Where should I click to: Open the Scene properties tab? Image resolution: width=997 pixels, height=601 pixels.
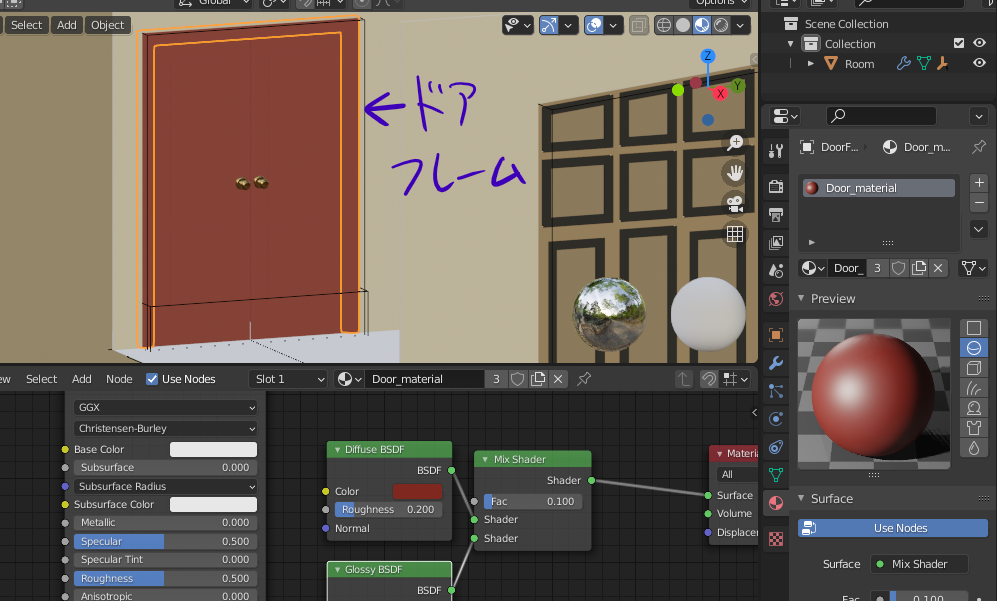(776, 271)
